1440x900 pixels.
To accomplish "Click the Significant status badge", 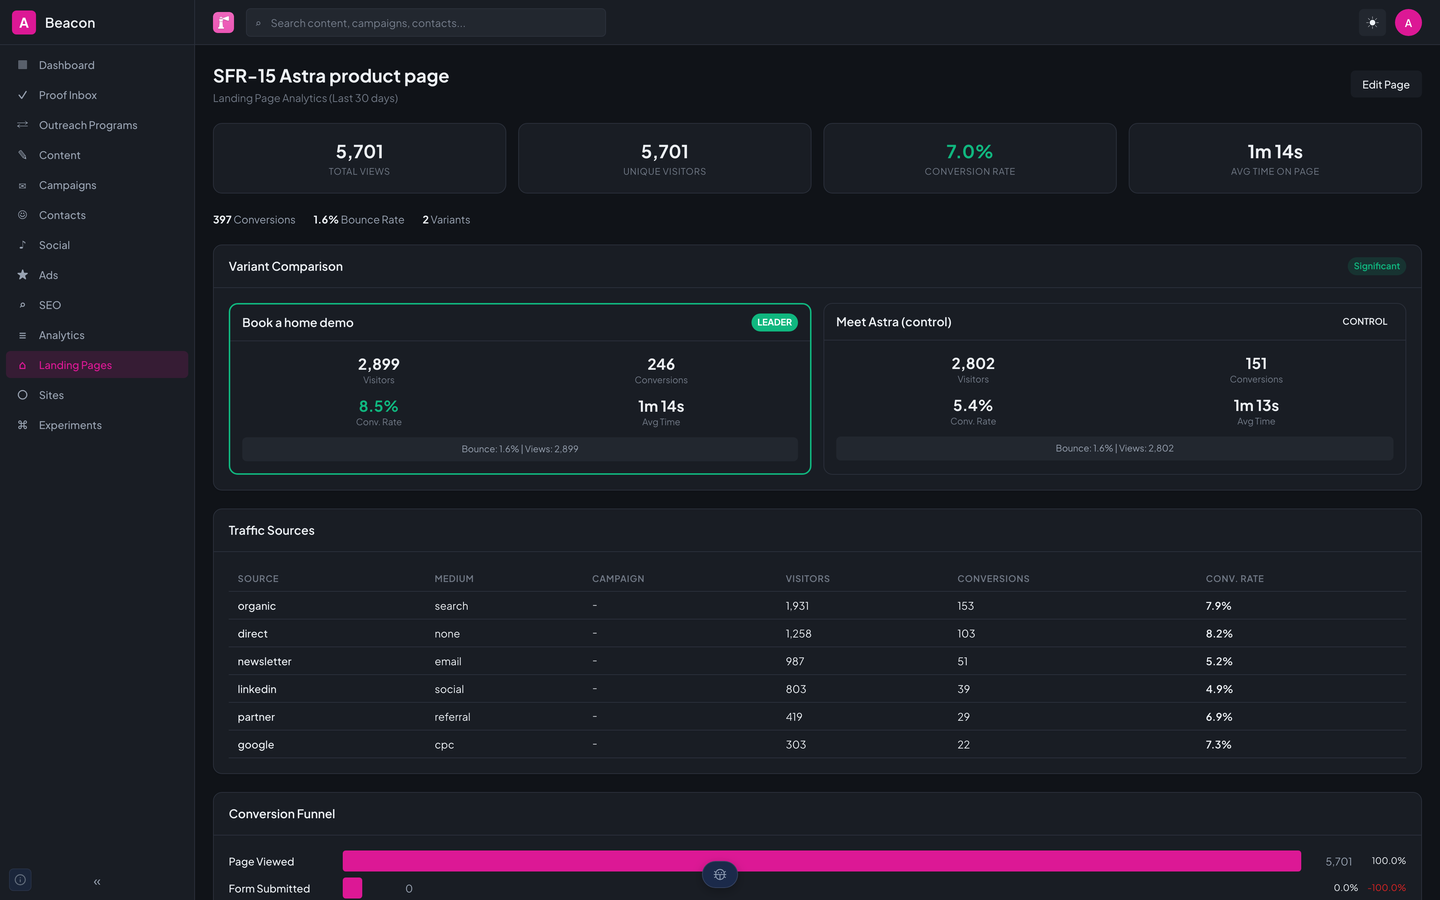I will [x=1376, y=266].
